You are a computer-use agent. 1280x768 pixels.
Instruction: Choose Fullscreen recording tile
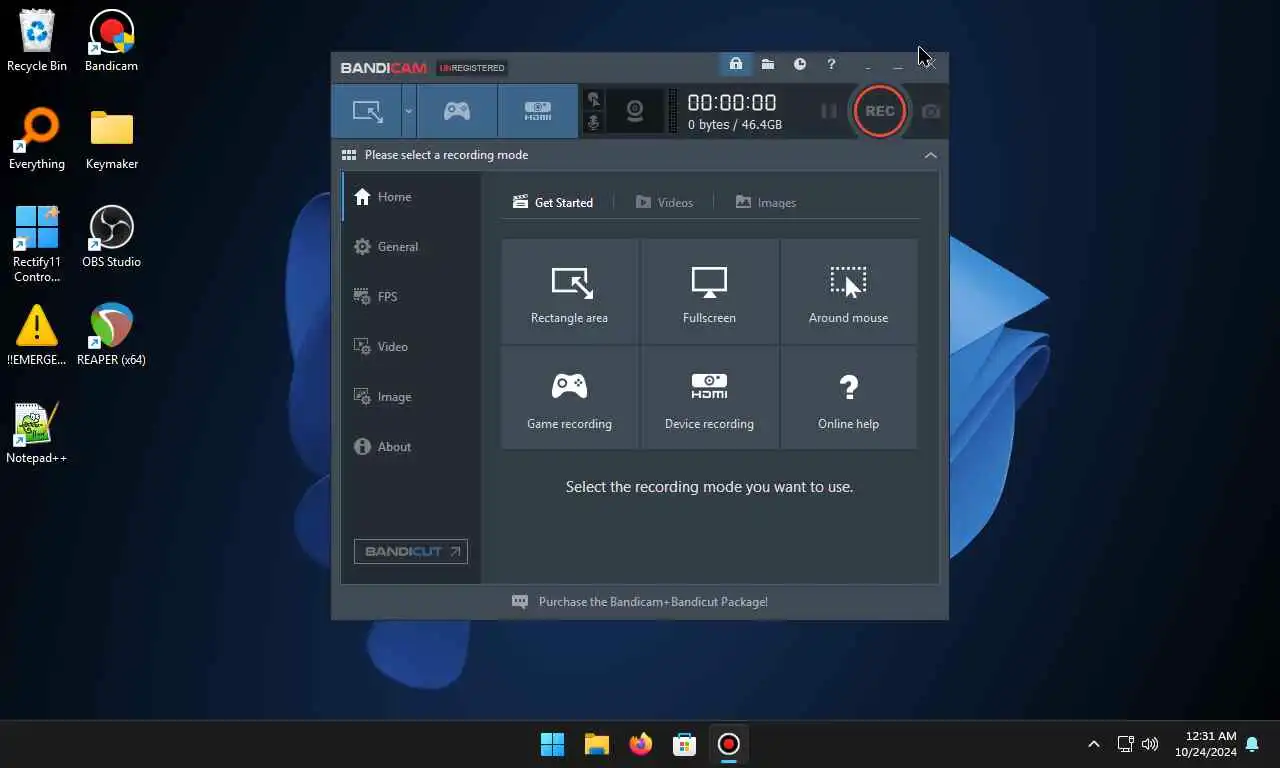point(709,291)
